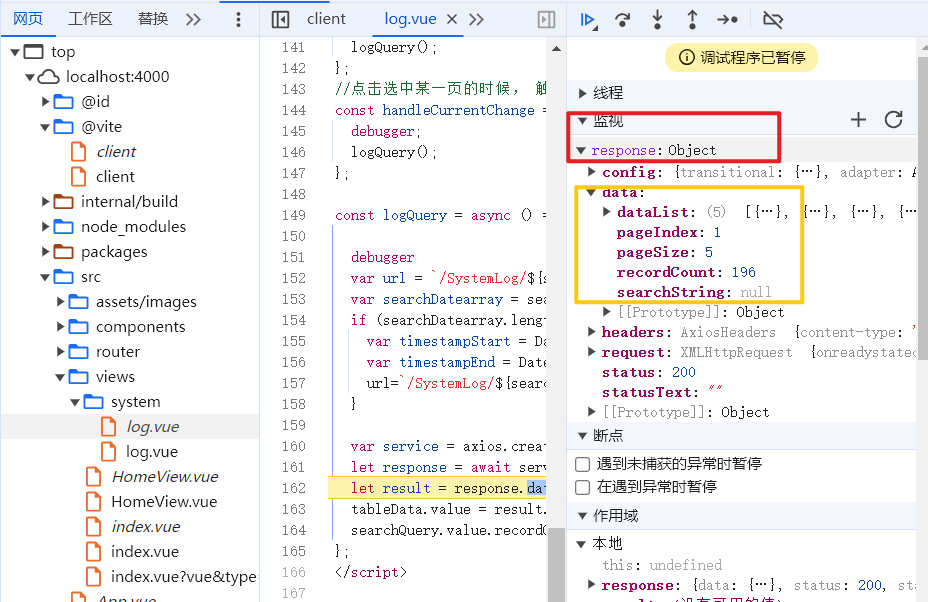
Task: Toggle the debugger sidebar panel
Action: (546, 20)
